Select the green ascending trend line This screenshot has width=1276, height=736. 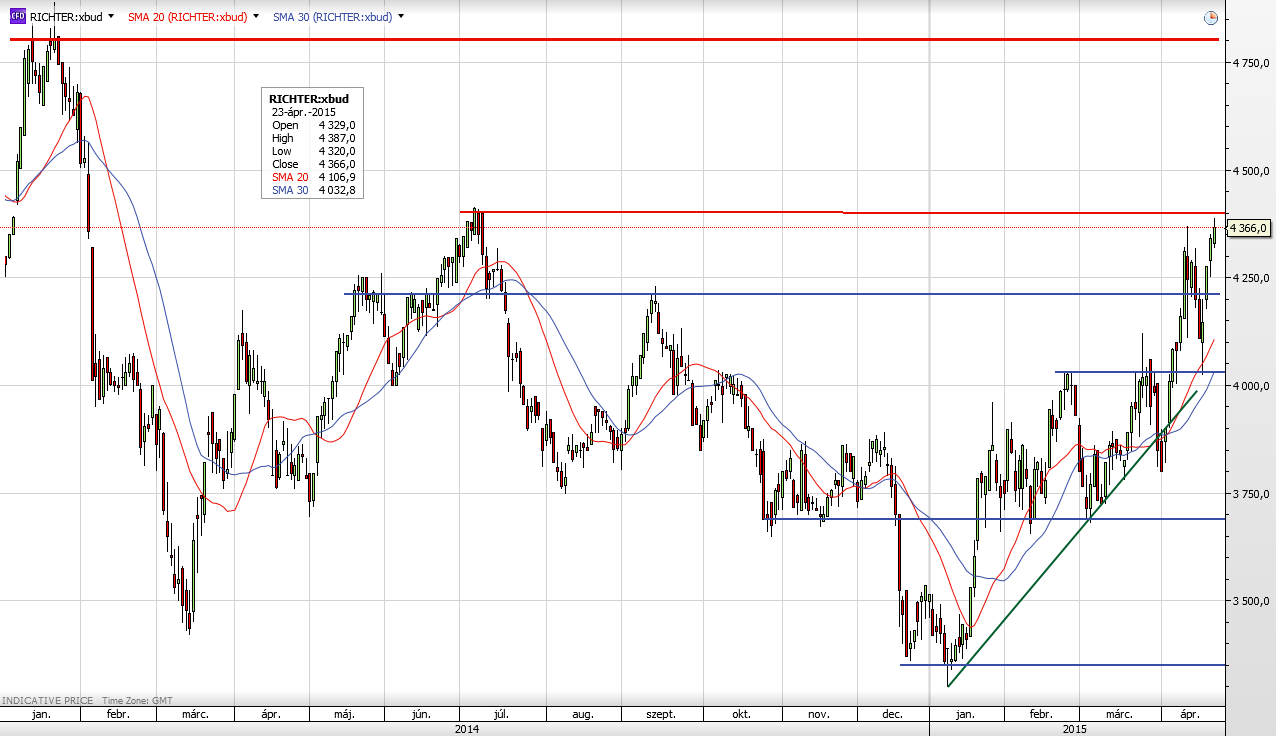[1072, 539]
